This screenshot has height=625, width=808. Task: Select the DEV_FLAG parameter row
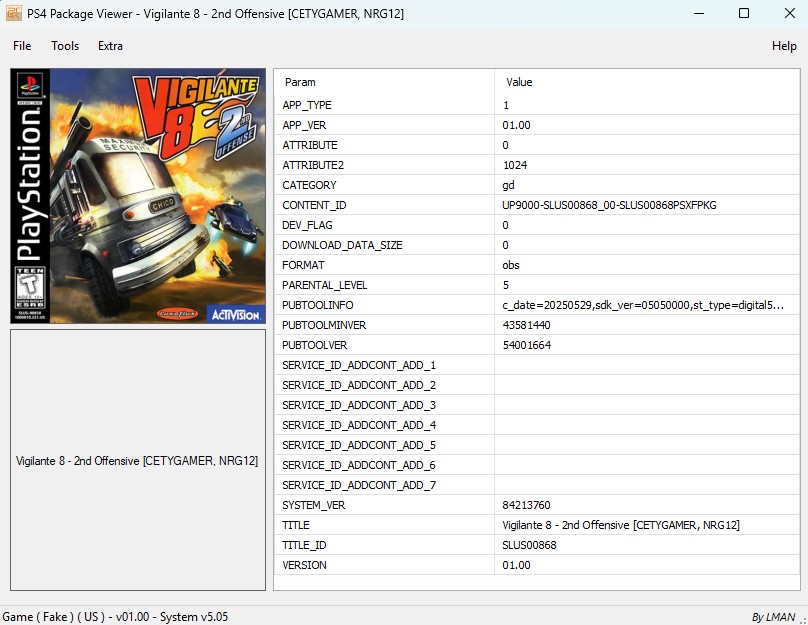(536, 225)
